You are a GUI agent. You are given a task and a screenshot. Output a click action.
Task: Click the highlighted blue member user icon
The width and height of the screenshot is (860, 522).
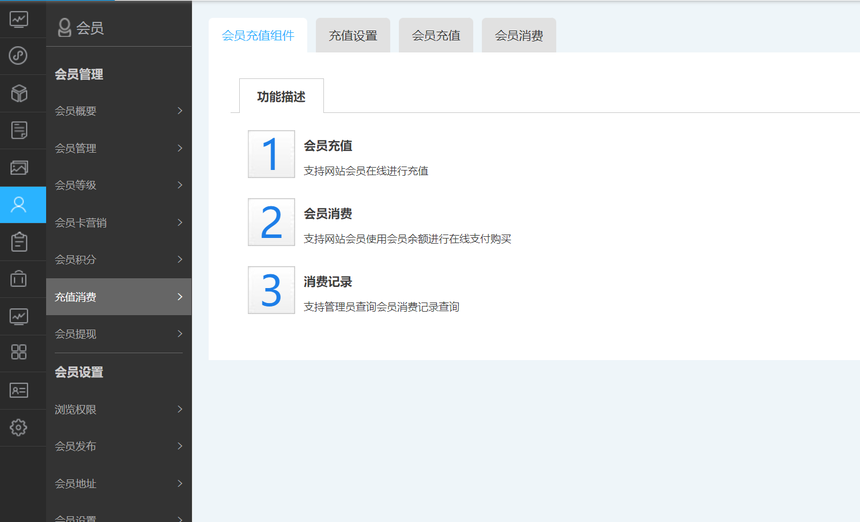tap(19, 205)
